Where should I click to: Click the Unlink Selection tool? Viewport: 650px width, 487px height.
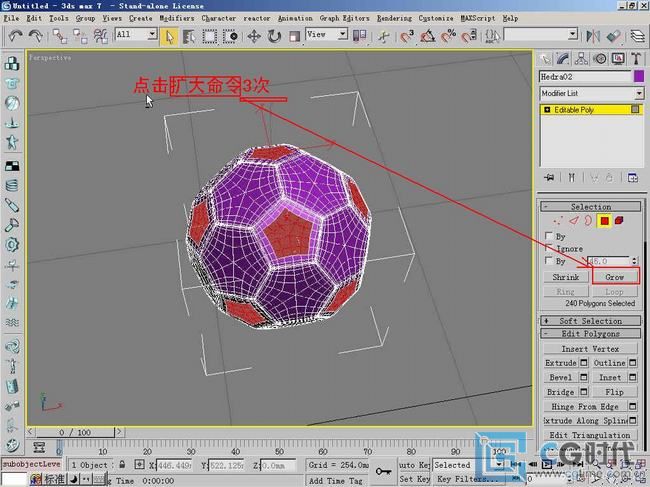pos(80,36)
